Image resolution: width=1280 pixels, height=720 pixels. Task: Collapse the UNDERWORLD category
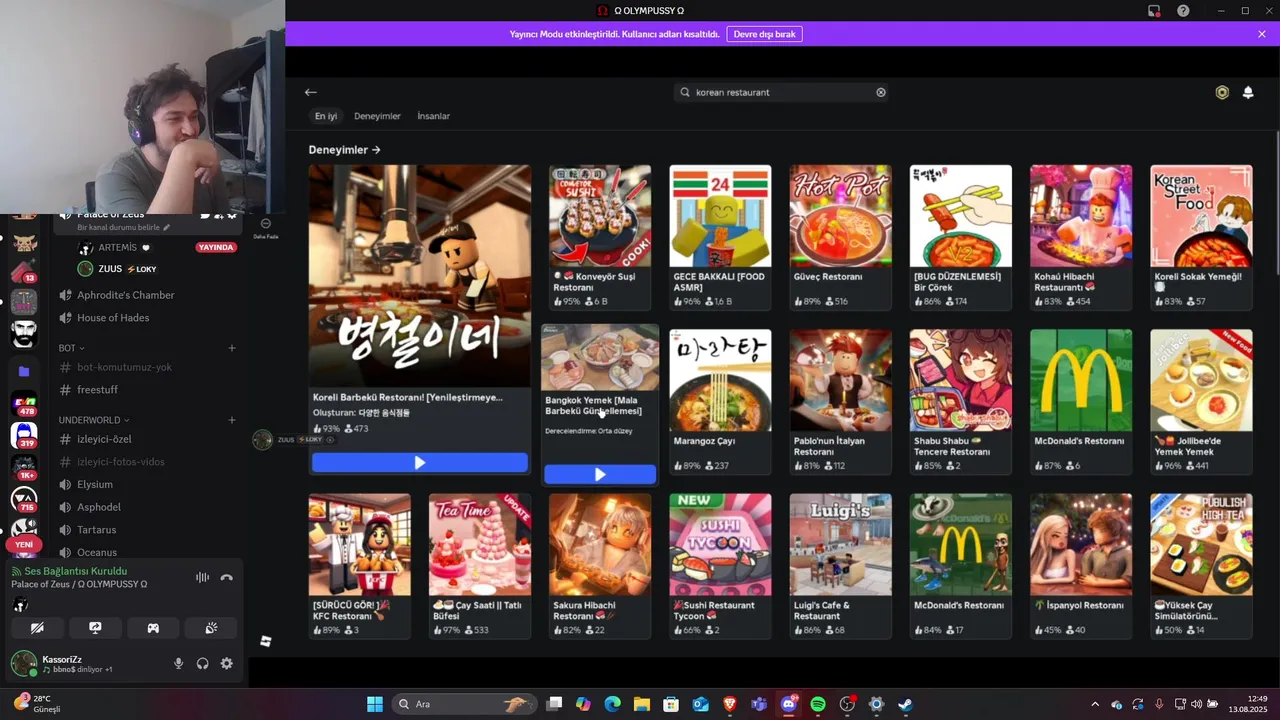93,420
